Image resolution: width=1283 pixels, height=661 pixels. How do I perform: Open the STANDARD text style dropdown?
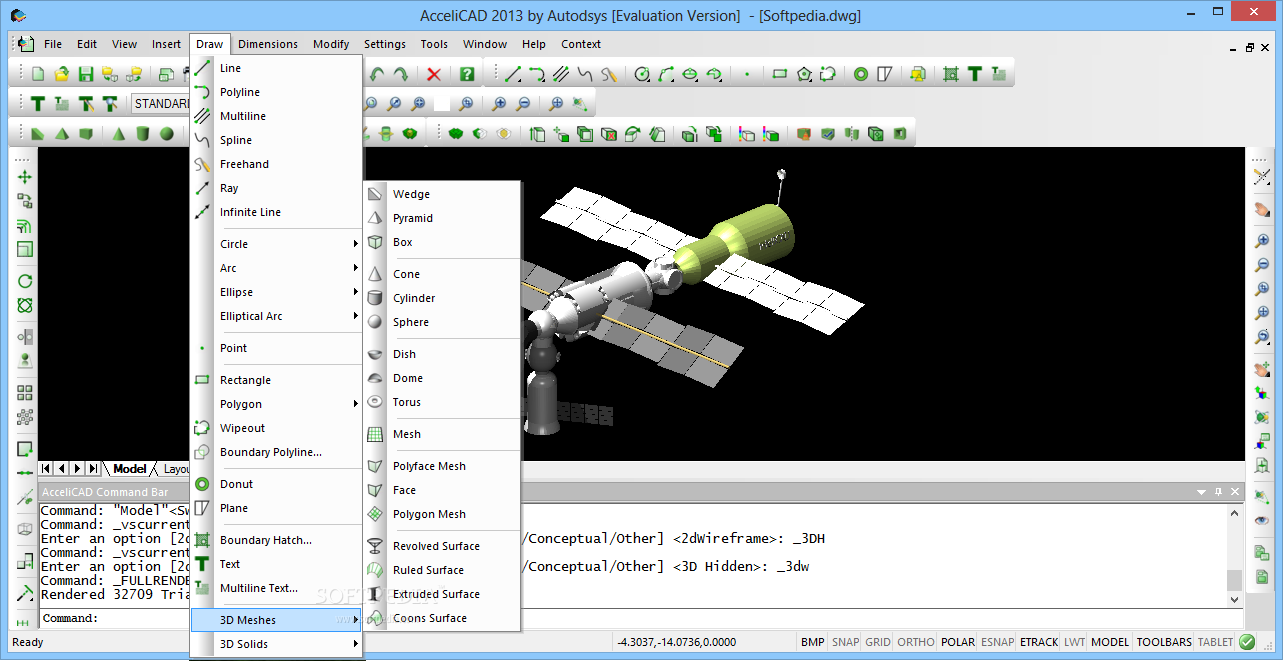(x=160, y=103)
